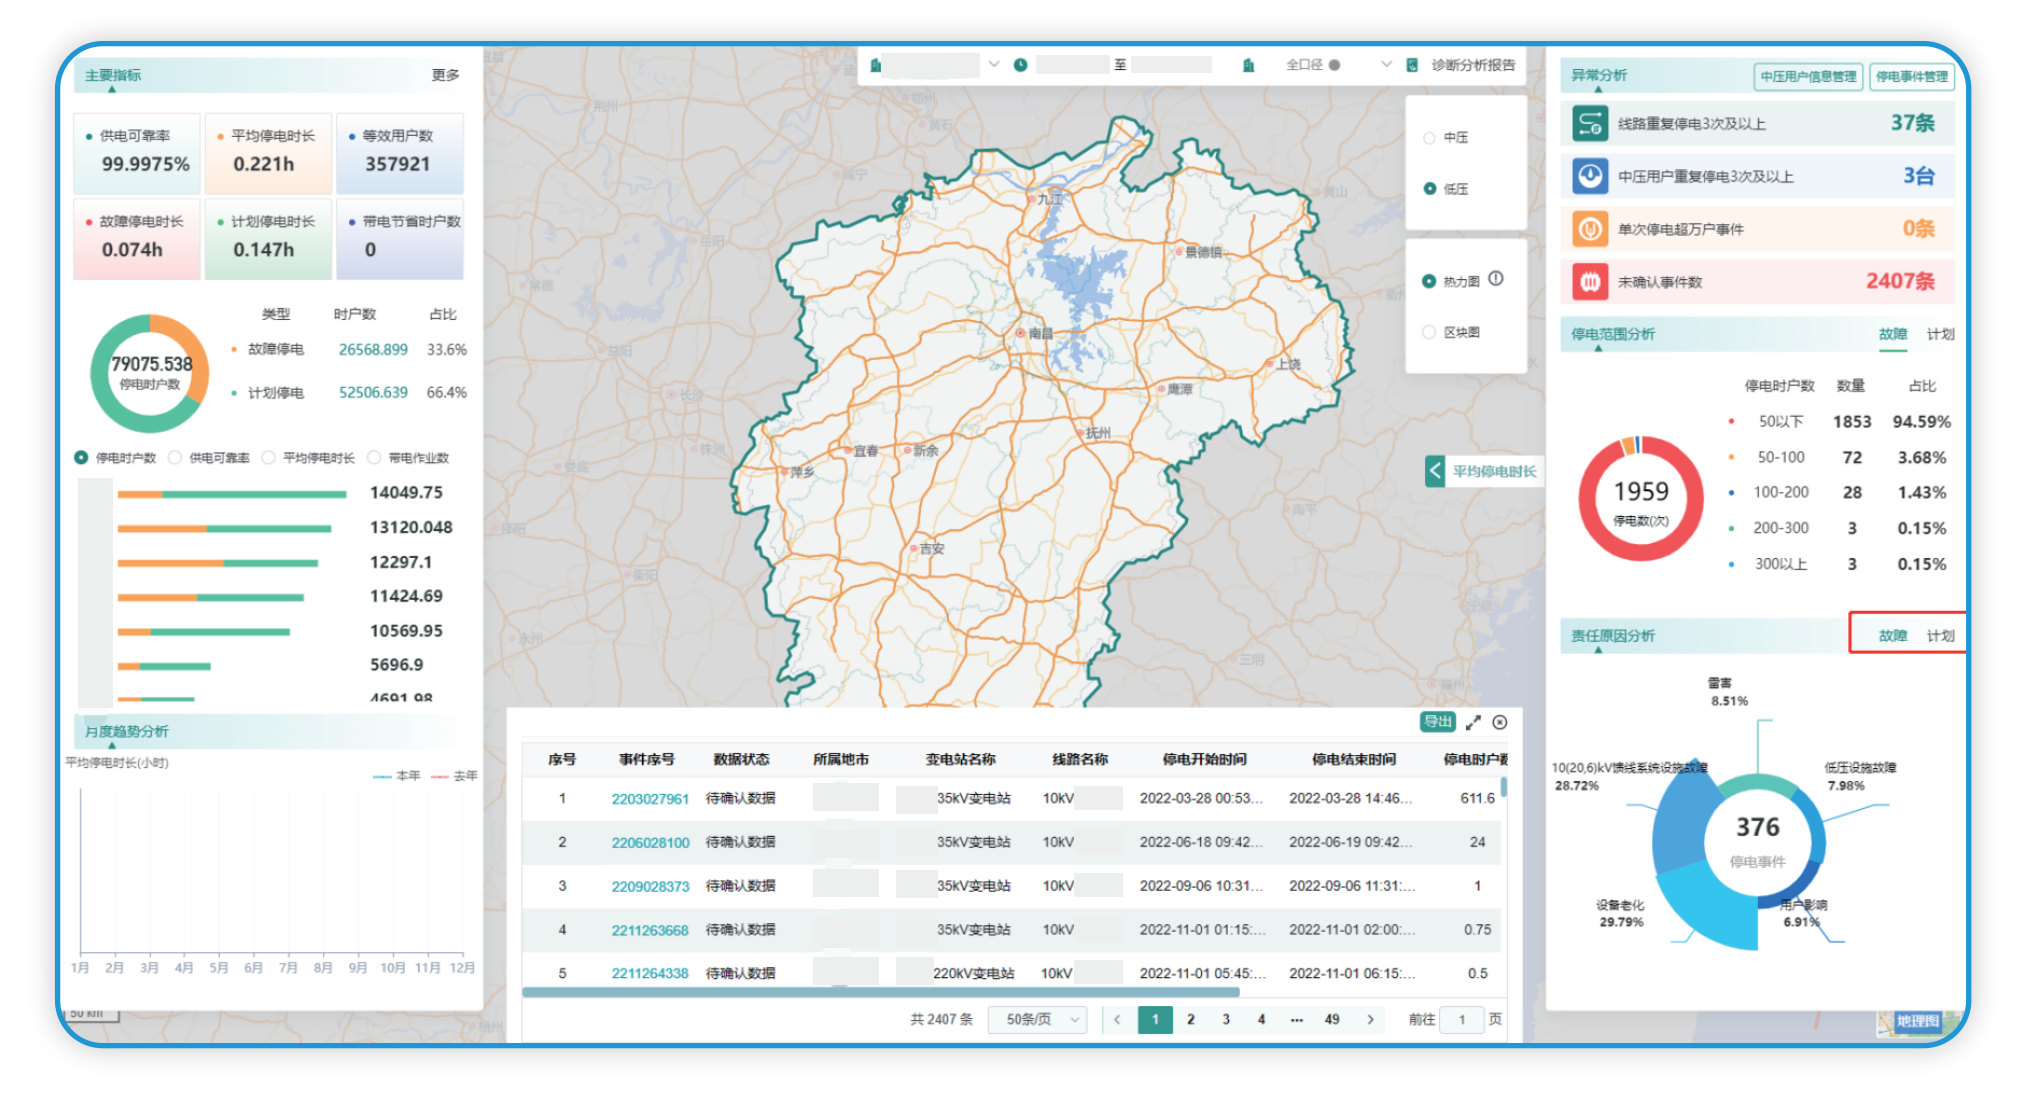Click the 中压用户重复停电3次及以上 blue icon
This screenshot has height=1094, width=2020.
pyautogui.click(x=1589, y=176)
